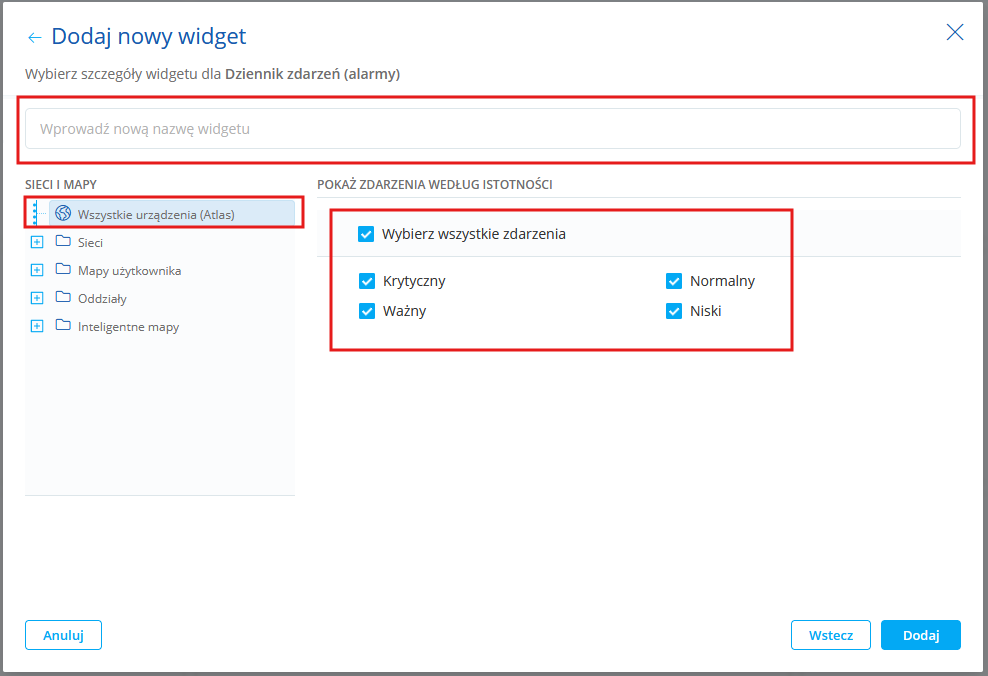This screenshot has width=988, height=676.
Task: Uncheck the Krytyczny severity checkbox
Action: (367, 281)
